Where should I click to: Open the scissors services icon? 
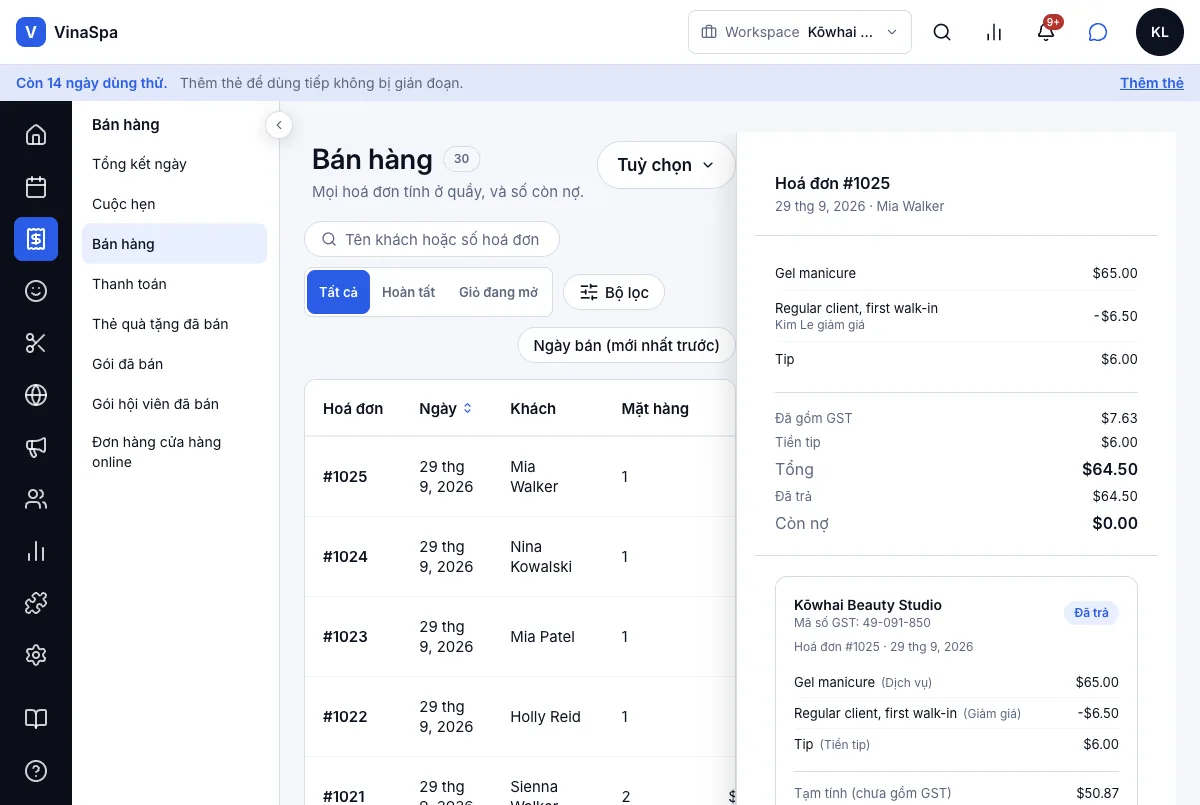point(36,343)
